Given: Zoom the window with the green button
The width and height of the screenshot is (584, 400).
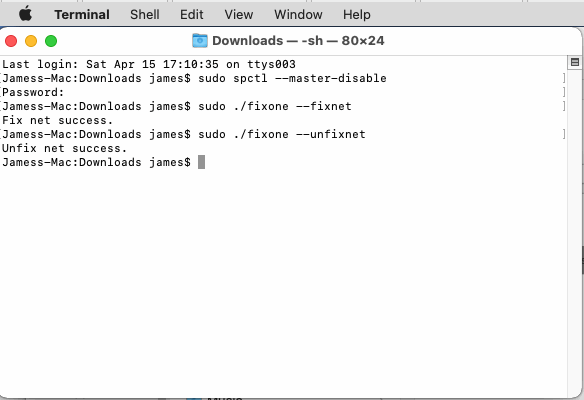Looking at the screenshot, I should [x=51, y=41].
